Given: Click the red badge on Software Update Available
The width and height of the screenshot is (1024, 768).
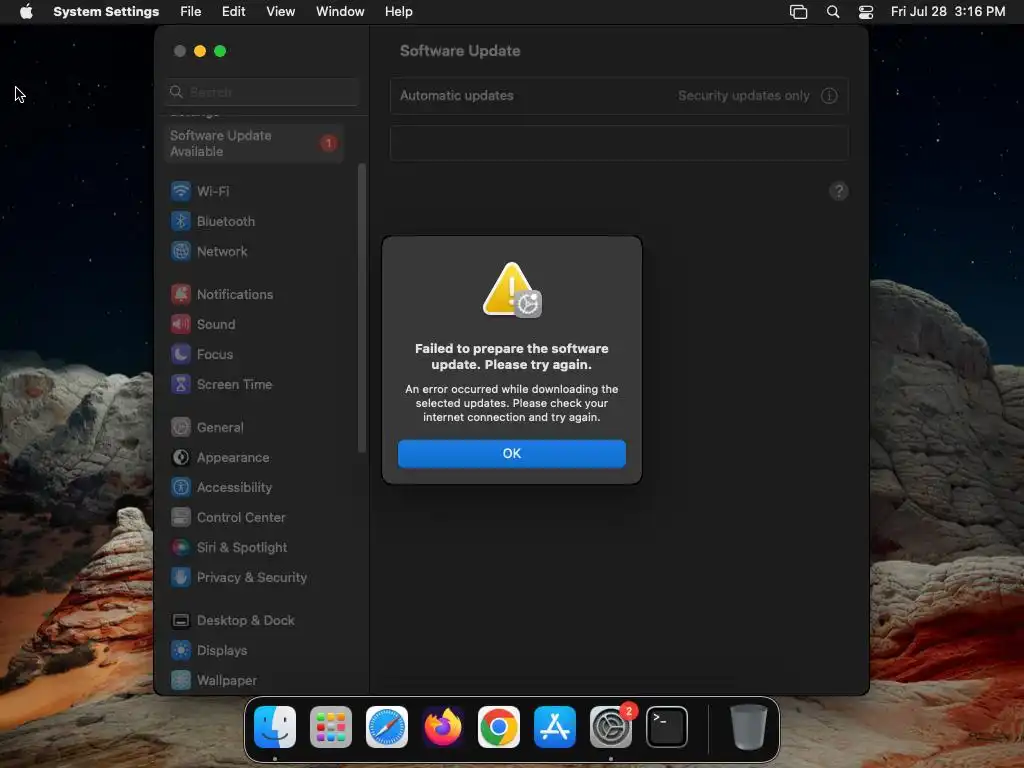Looking at the screenshot, I should [328, 143].
